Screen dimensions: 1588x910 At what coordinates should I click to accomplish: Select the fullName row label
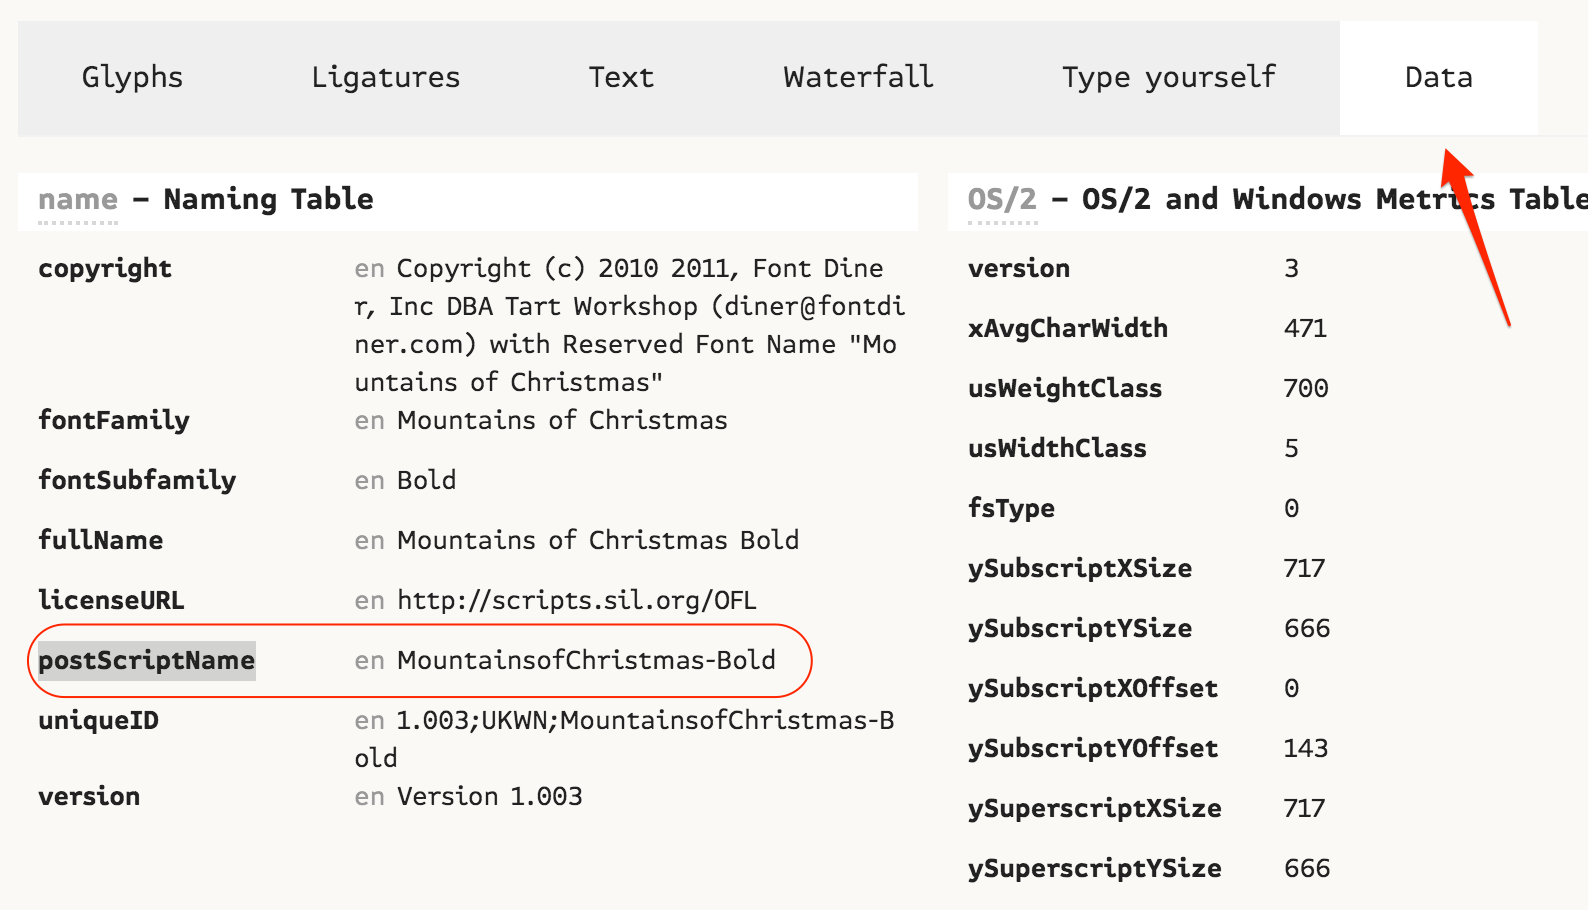(101, 541)
